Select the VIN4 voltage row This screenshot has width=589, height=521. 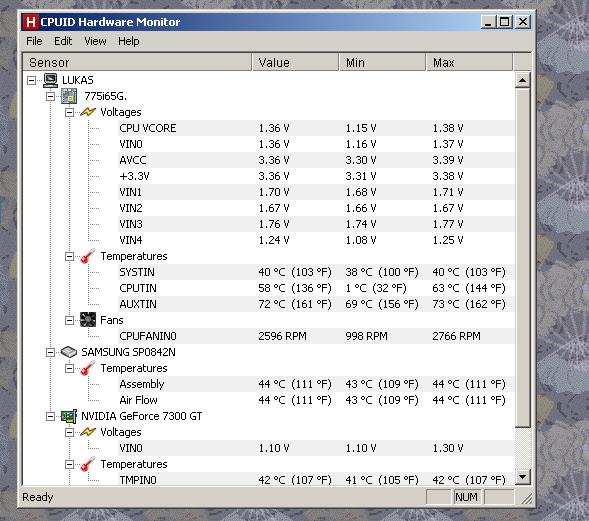tap(316, 240)
